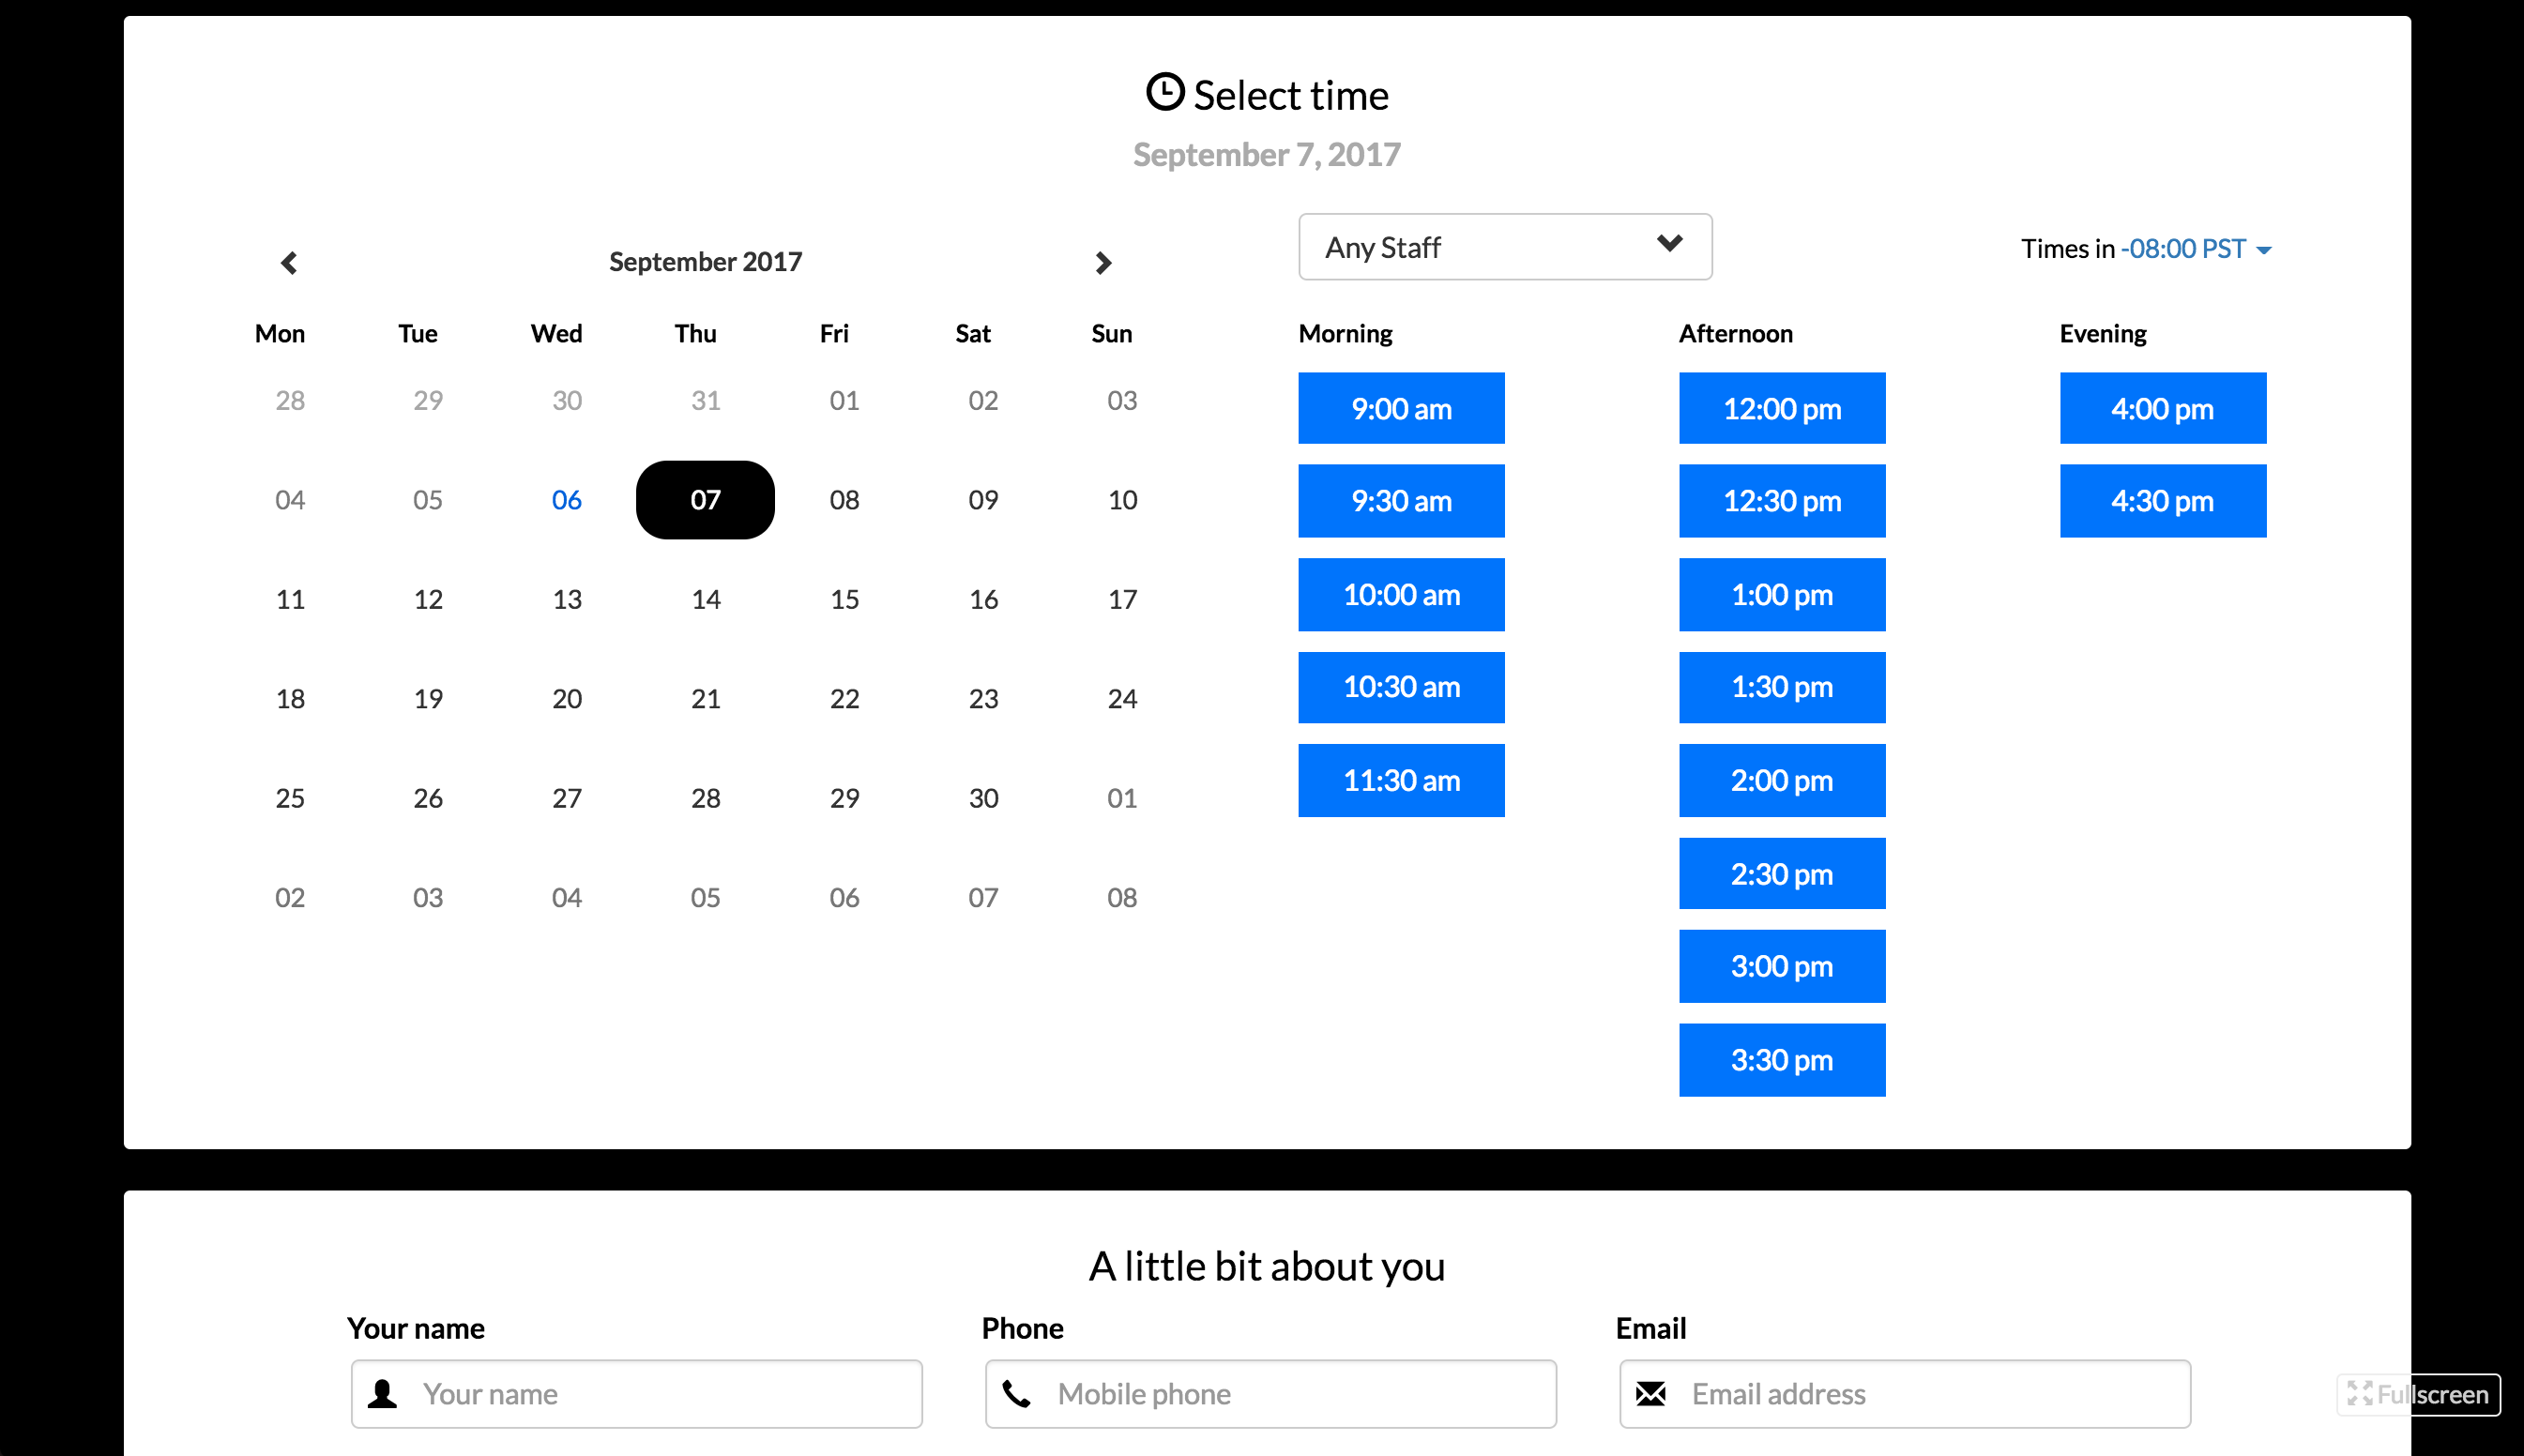
Task: Click on Thursday column header
Action: tap(702, 331)
